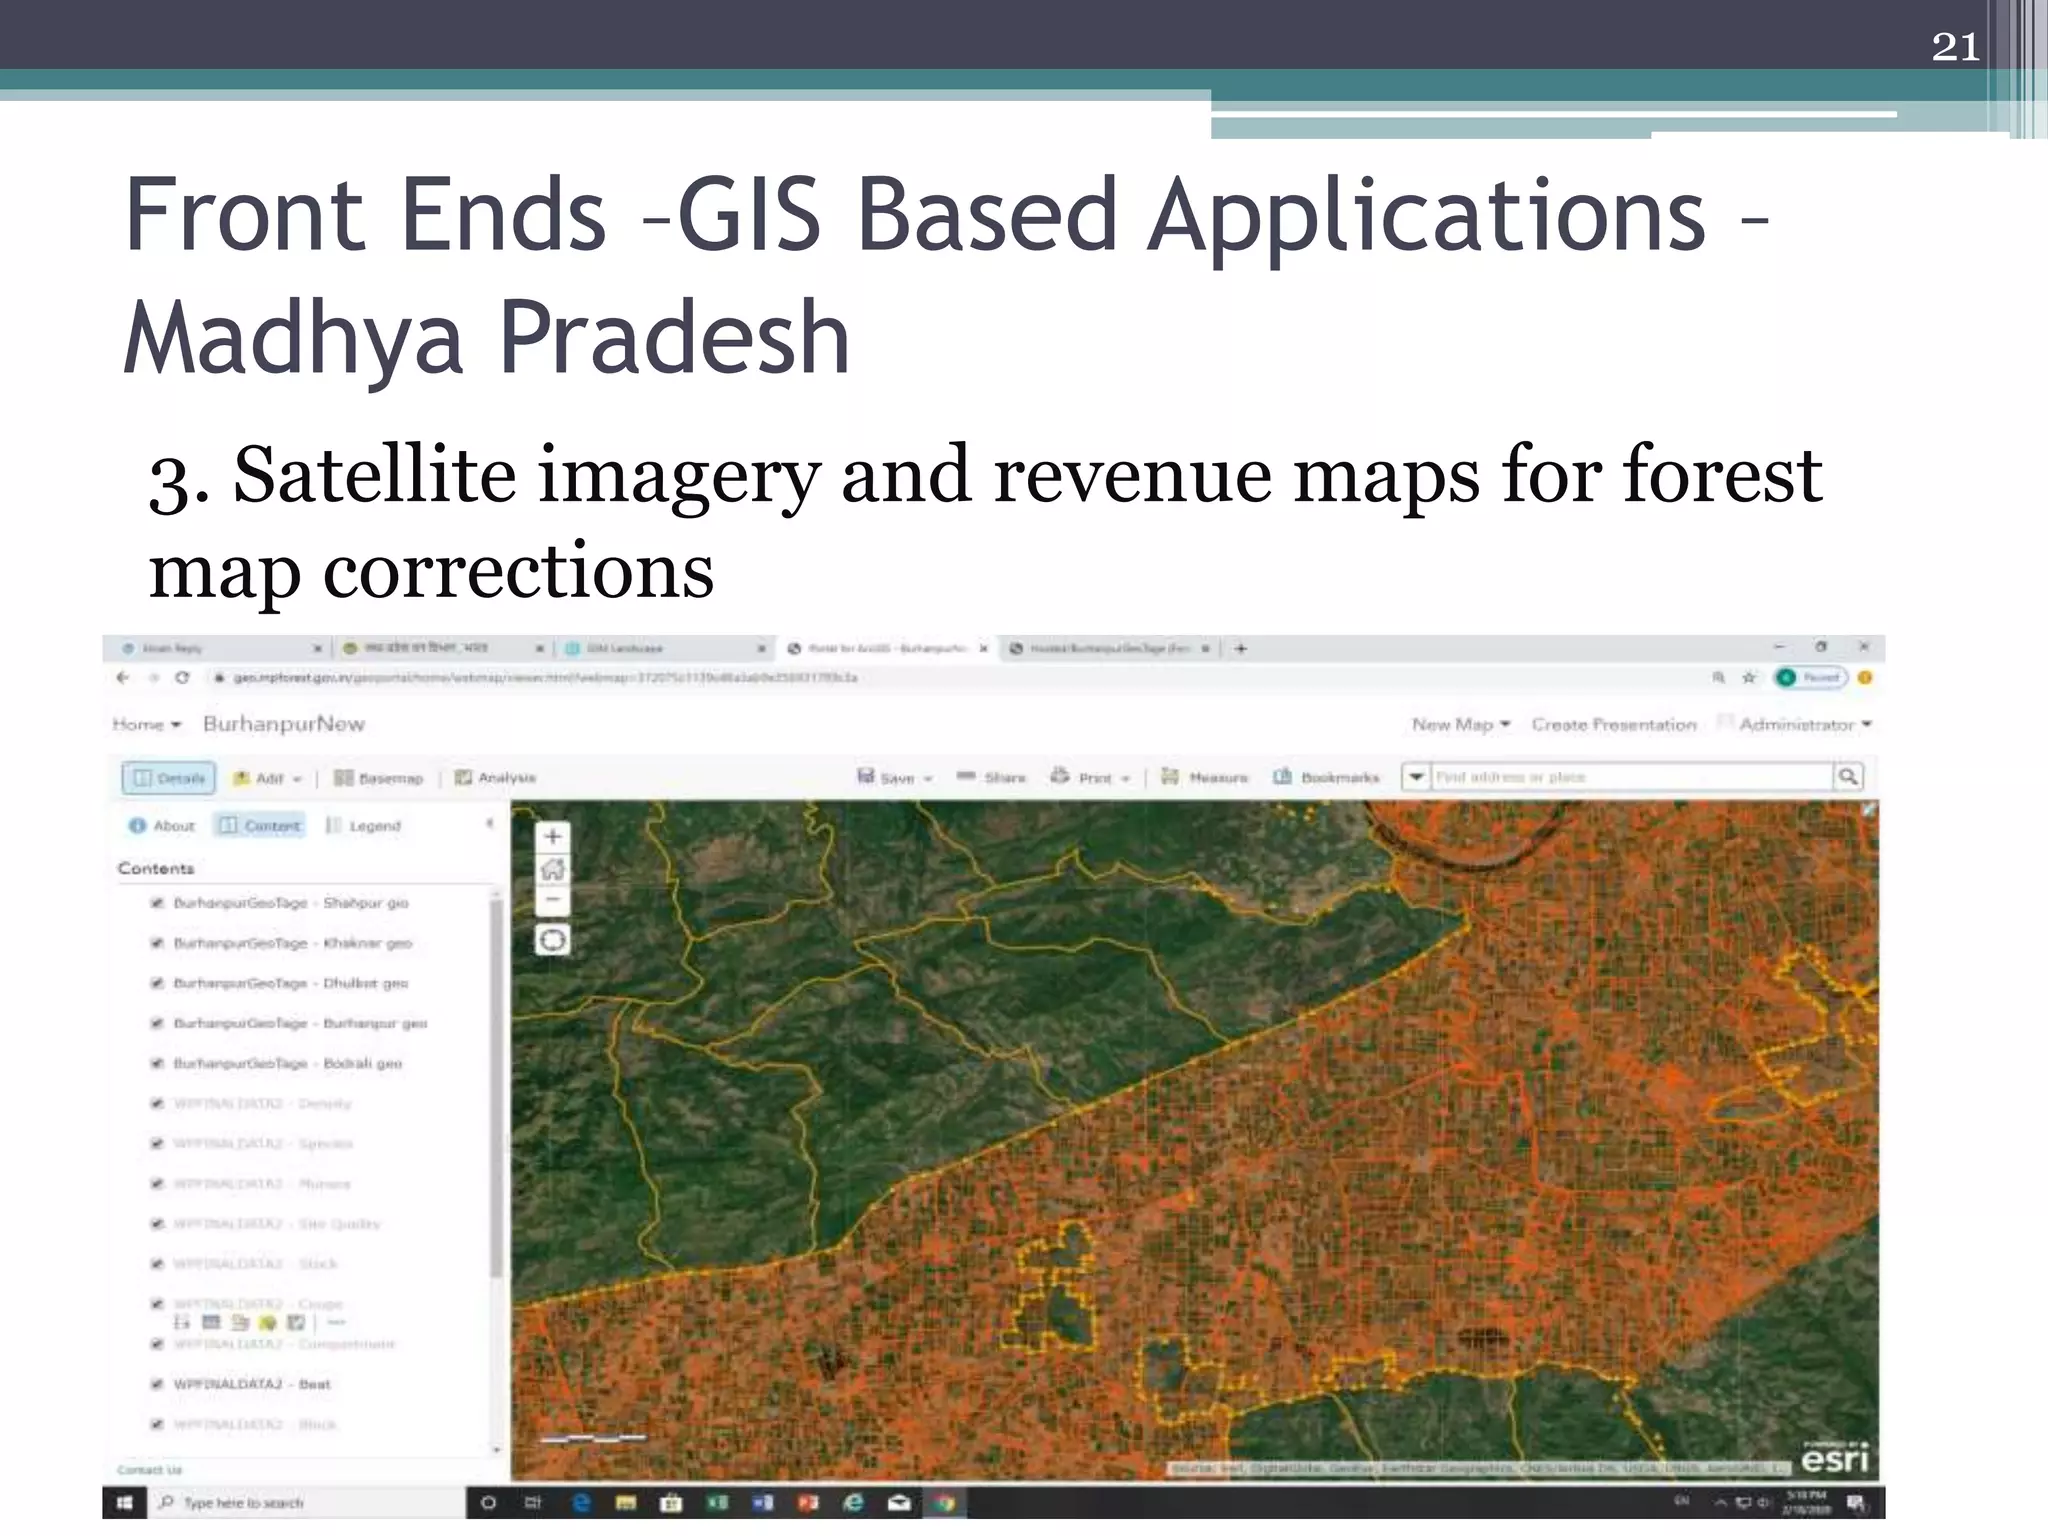Image resolution: width=2048 pixels, height=1536 pixels.
Task: Click the Contact Us link
Action: click(x=149, y=1469)
